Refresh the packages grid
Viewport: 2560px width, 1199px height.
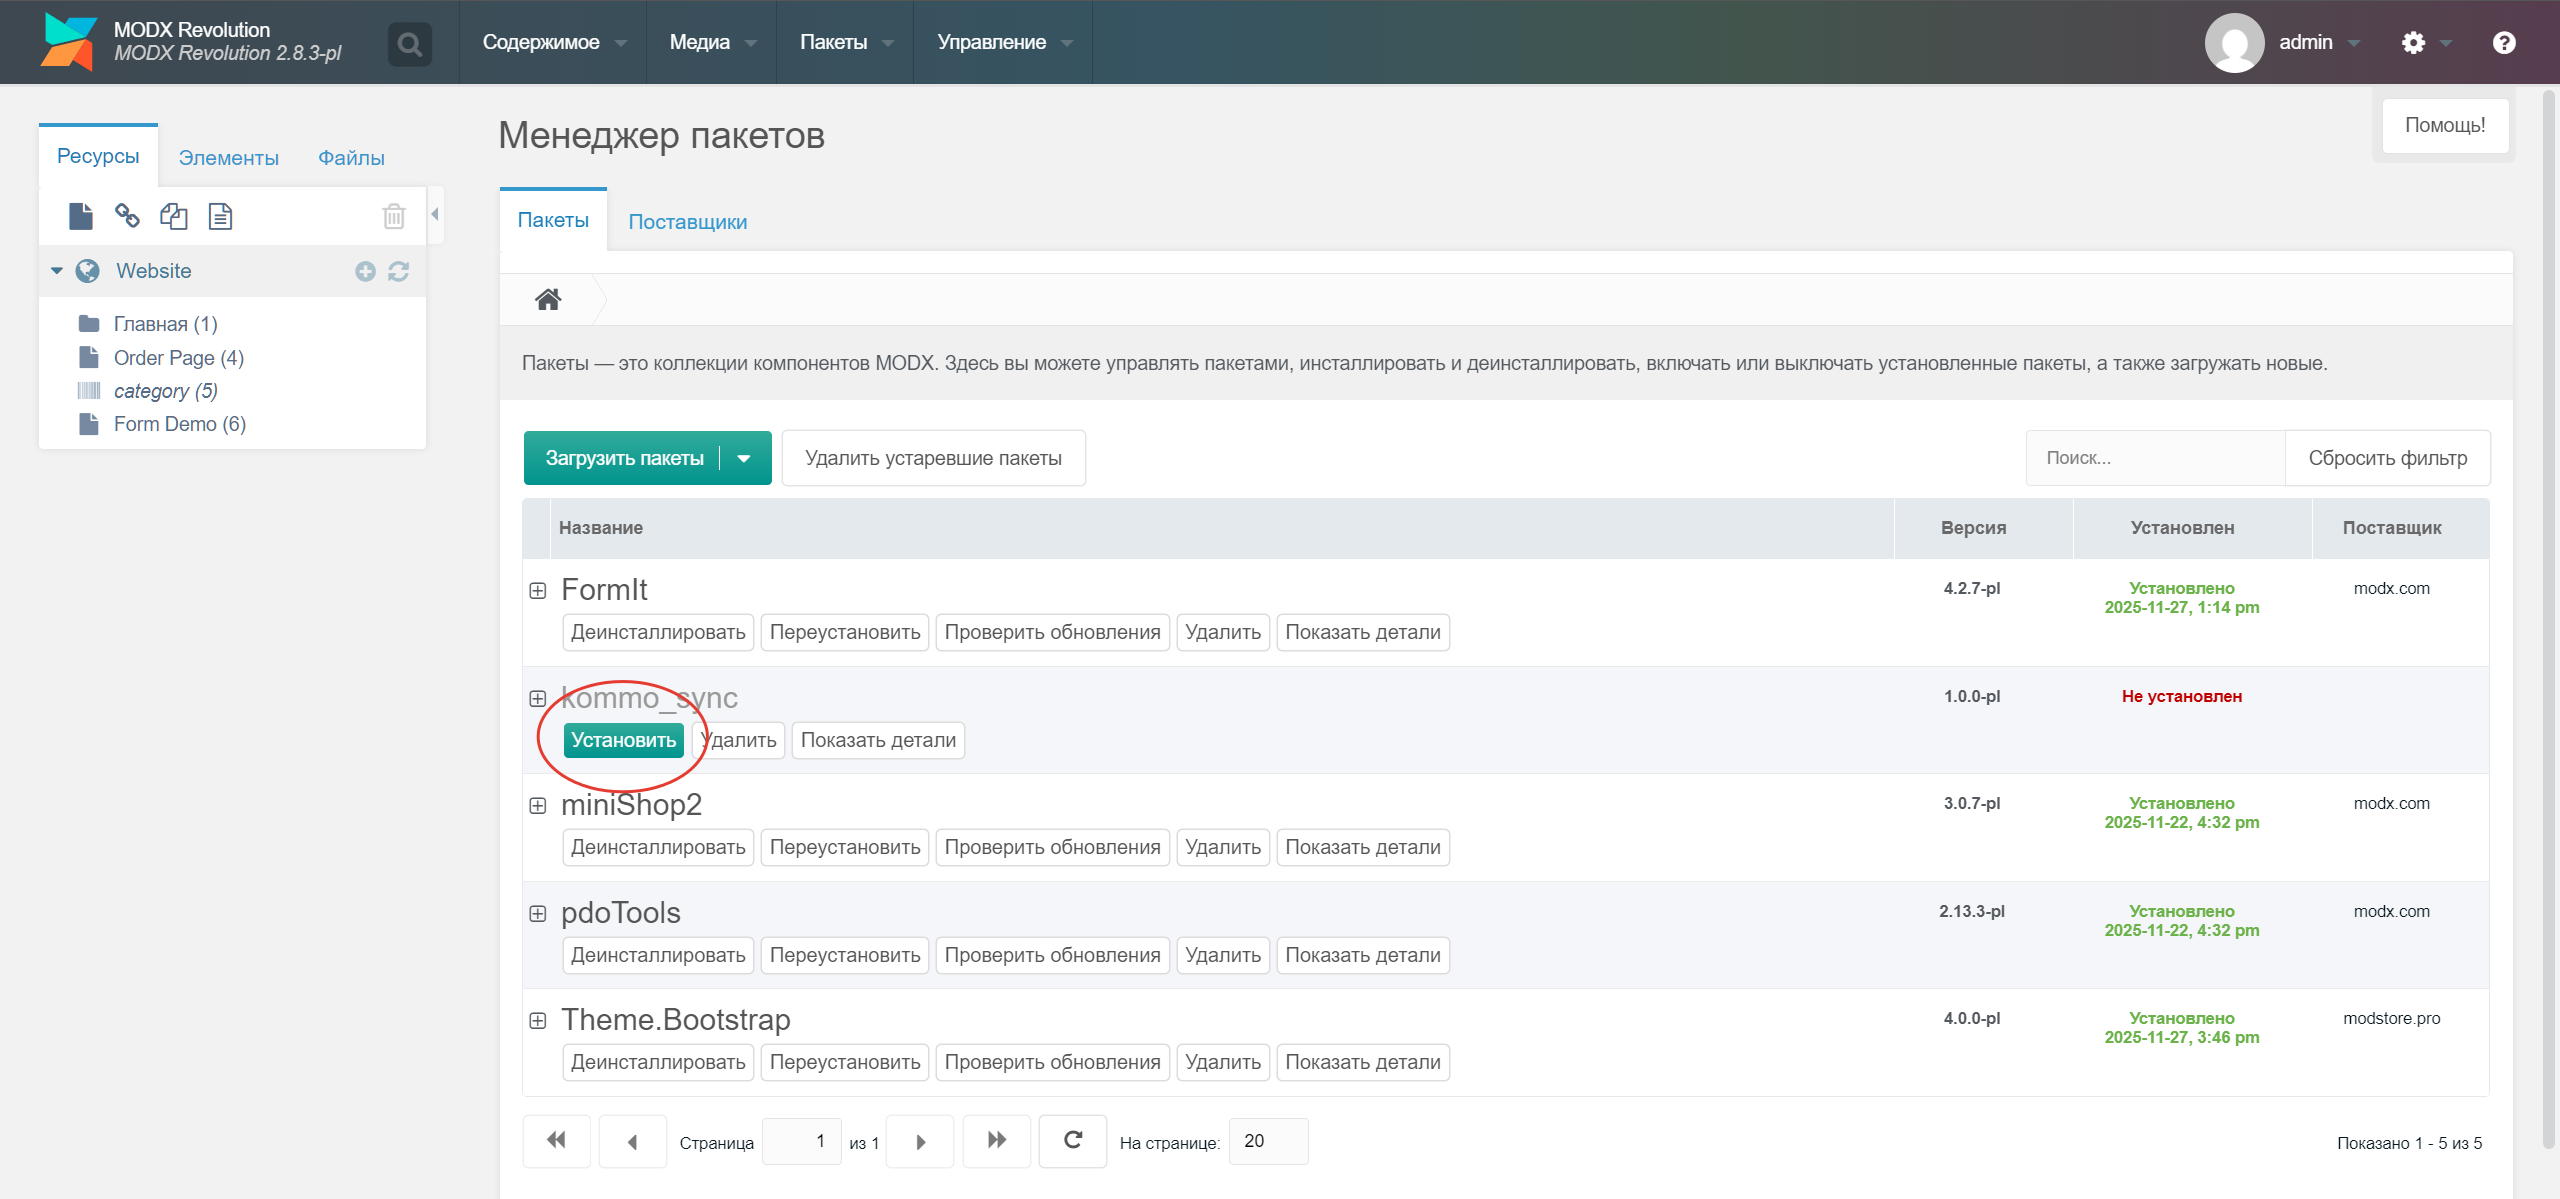point(1073,1140)
